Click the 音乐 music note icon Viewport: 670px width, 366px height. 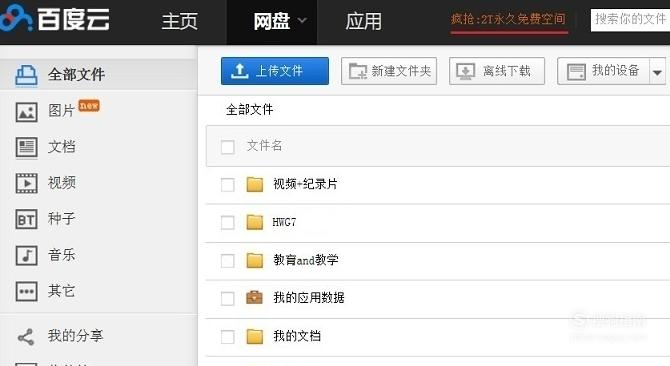tap(26, 255)
